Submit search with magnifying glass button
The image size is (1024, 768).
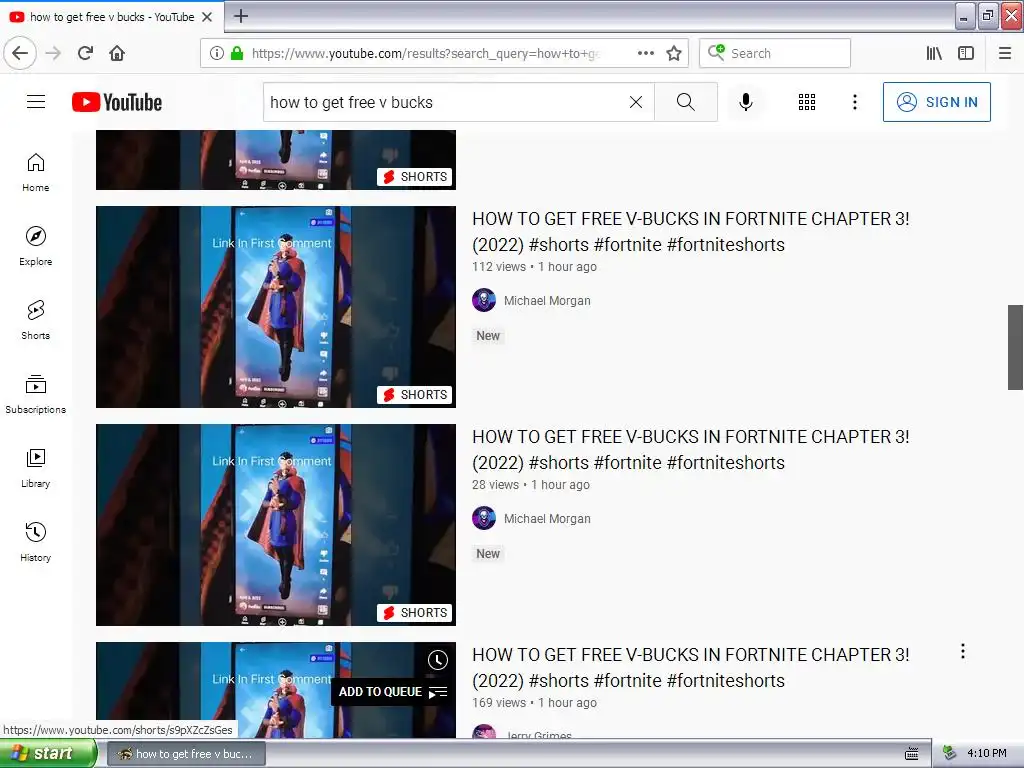[x=686, y=102]
